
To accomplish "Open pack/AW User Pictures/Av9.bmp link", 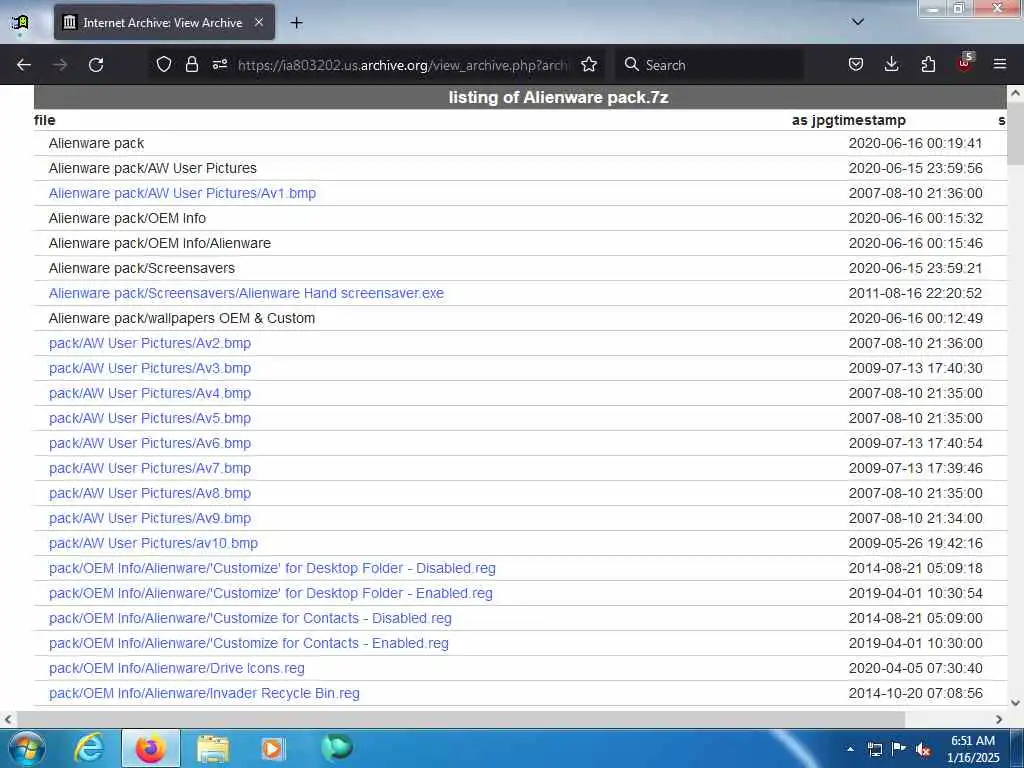I will (150, 519).
